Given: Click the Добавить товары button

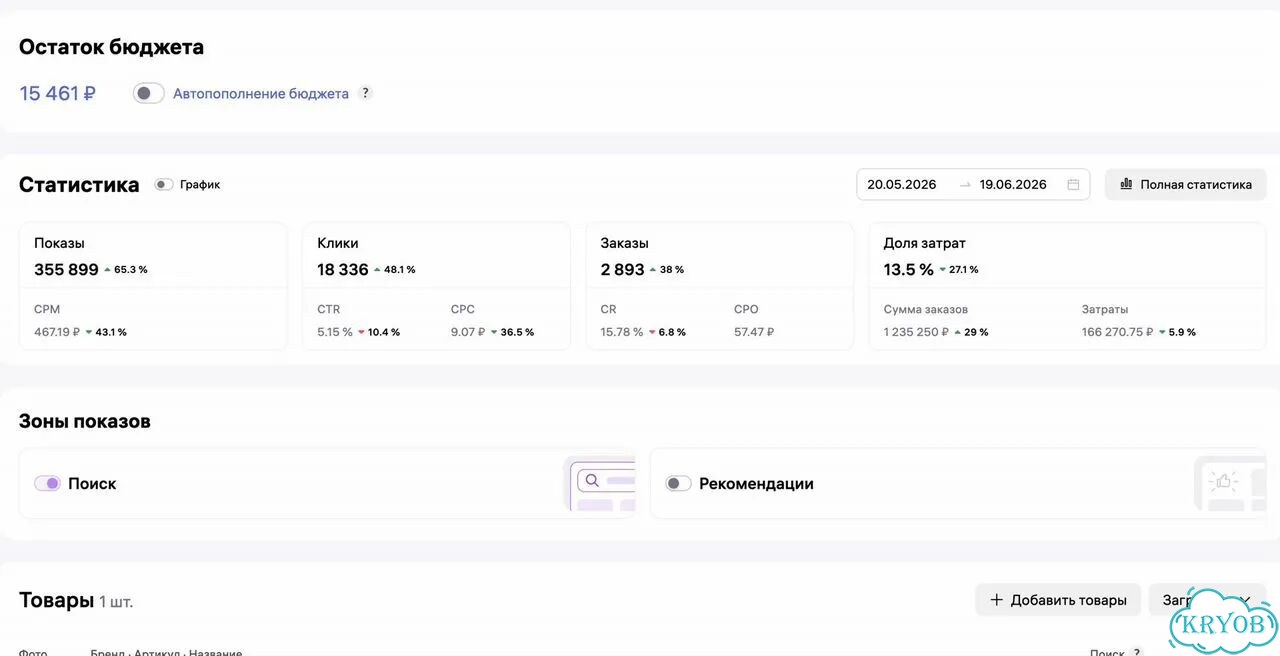Looking at the screenshot, I should 1058,600.
